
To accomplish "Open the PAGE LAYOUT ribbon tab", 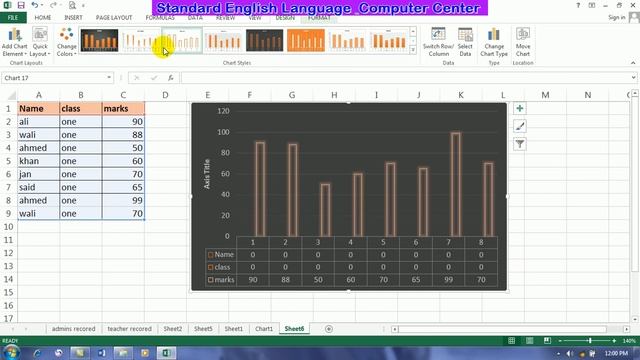I will click(x=114, y=18).
